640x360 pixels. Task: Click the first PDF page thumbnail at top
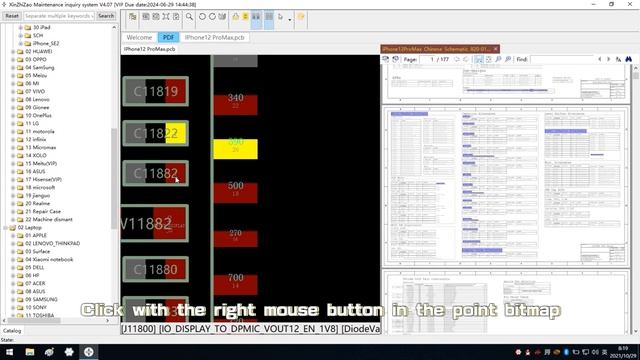[x=505, y=83]
